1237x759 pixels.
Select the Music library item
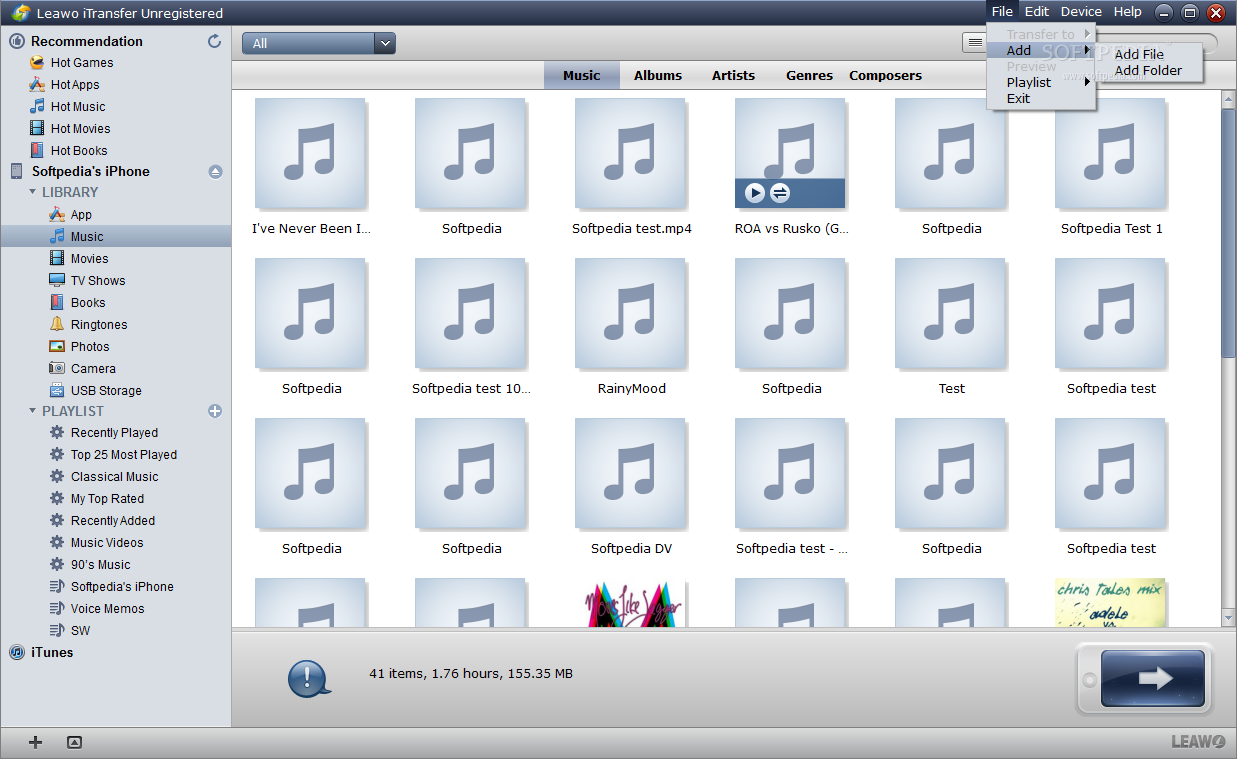click(116, 237)
